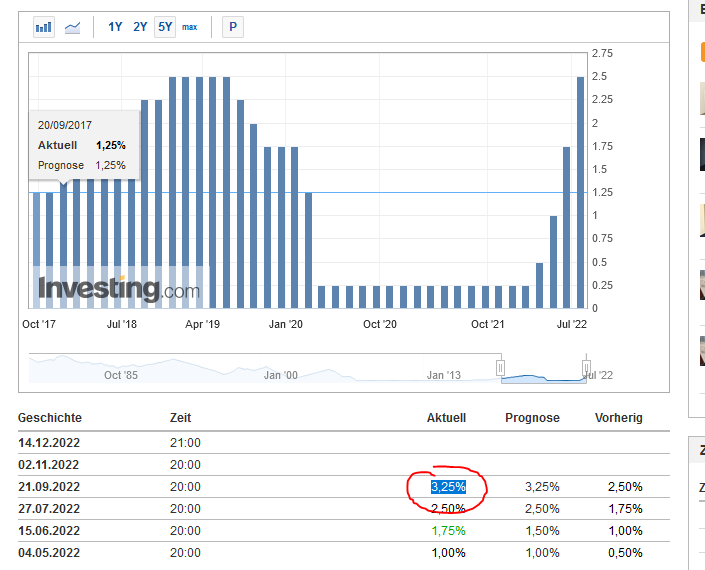Select the 1Y time range
705x570 pixels.
click(115, 27)
